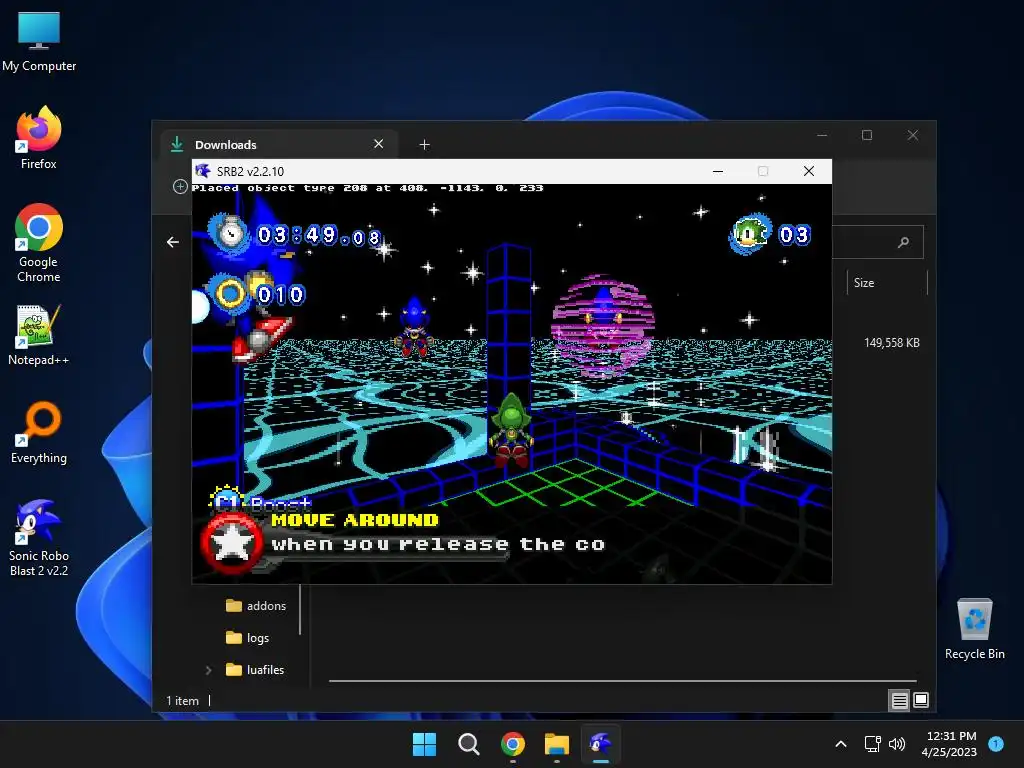Click the Explorer search box

(878, 242)
